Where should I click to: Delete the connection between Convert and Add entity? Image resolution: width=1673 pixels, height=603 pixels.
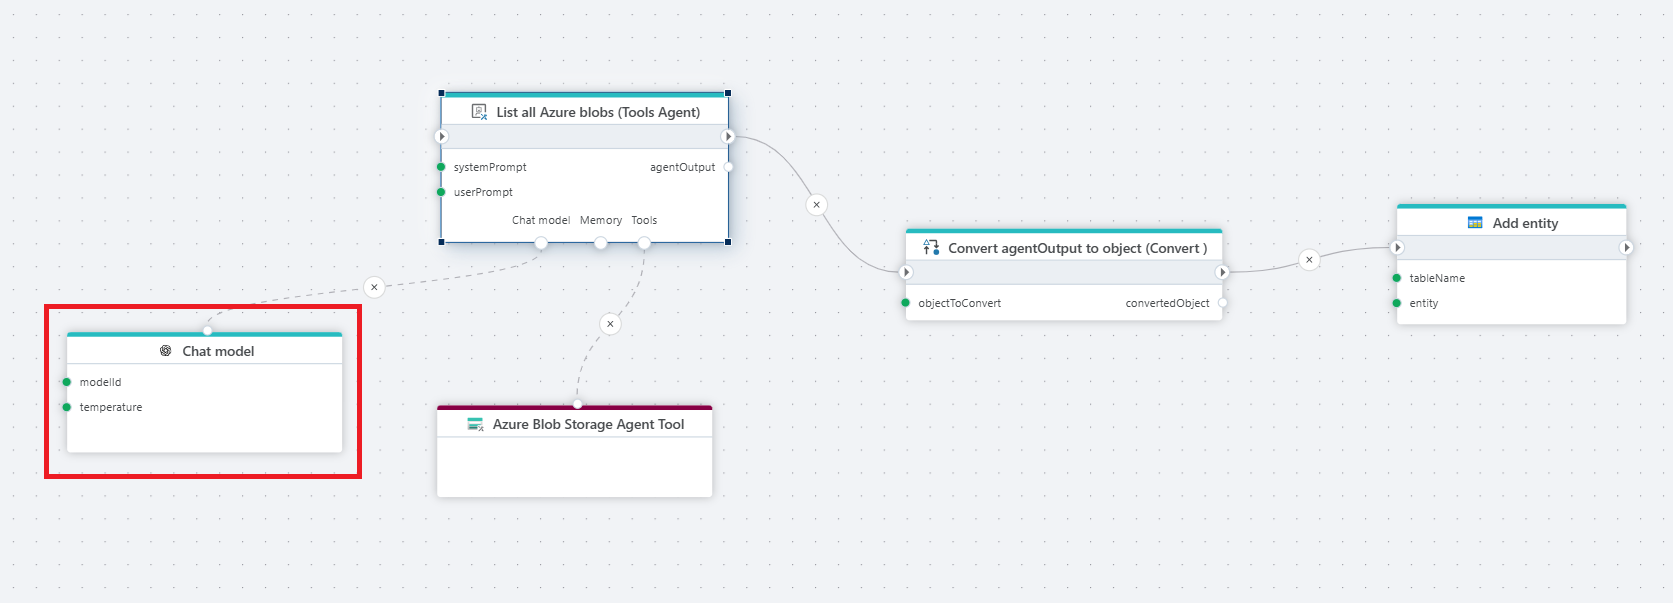1309,260
